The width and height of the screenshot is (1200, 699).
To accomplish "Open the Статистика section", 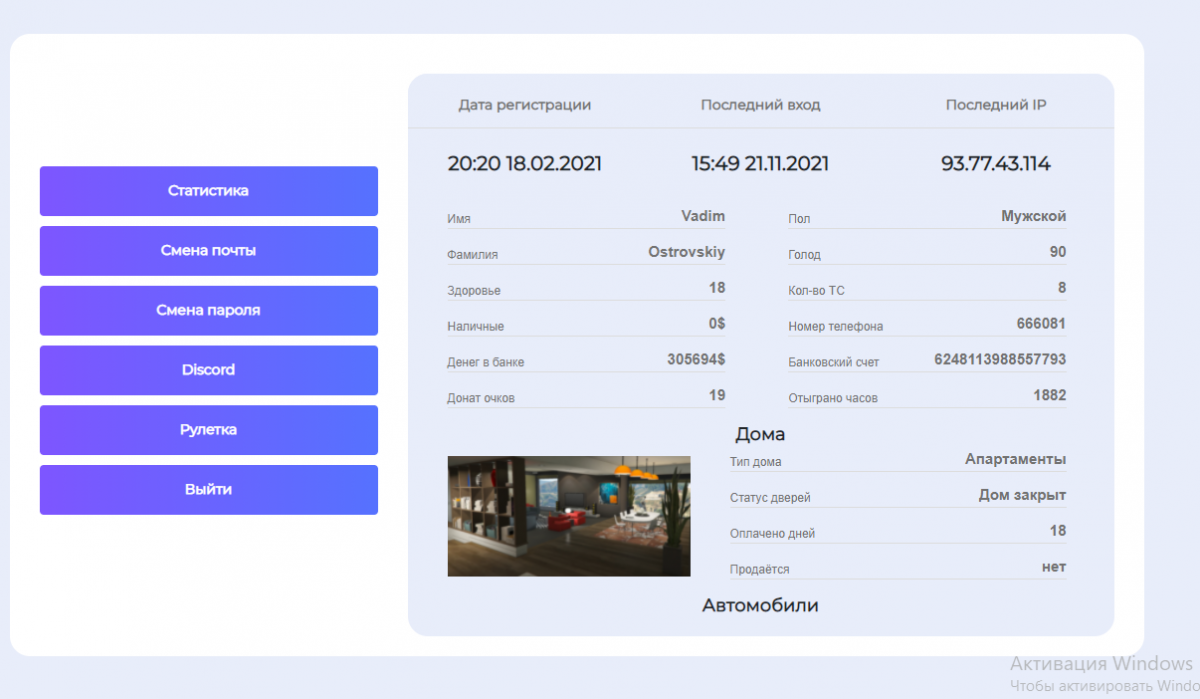I will click(x=208, y=191).
